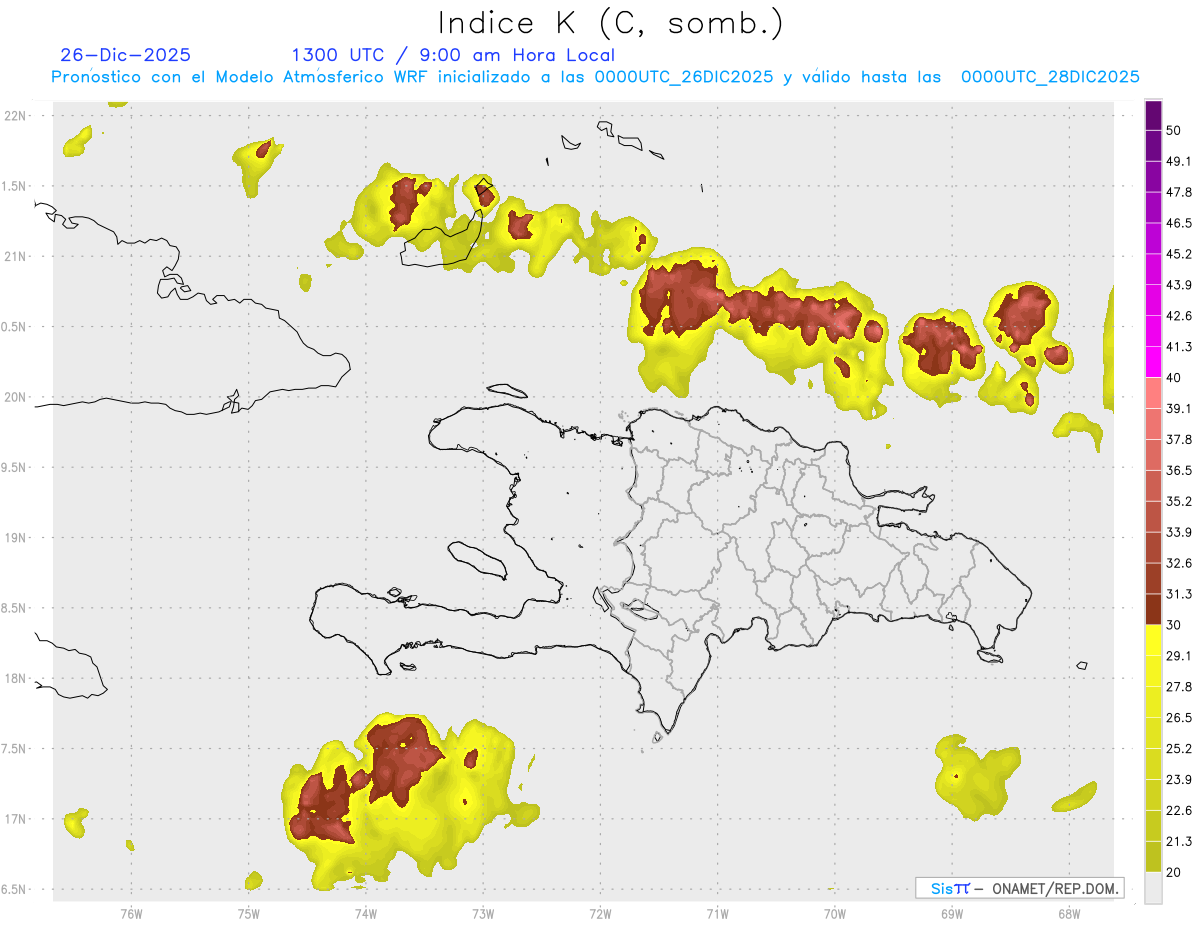Viewport: 1200px width, 927px height.
Task: Click the colorbar value 30
Action: pyautogui.click(x=1174, y=625)
